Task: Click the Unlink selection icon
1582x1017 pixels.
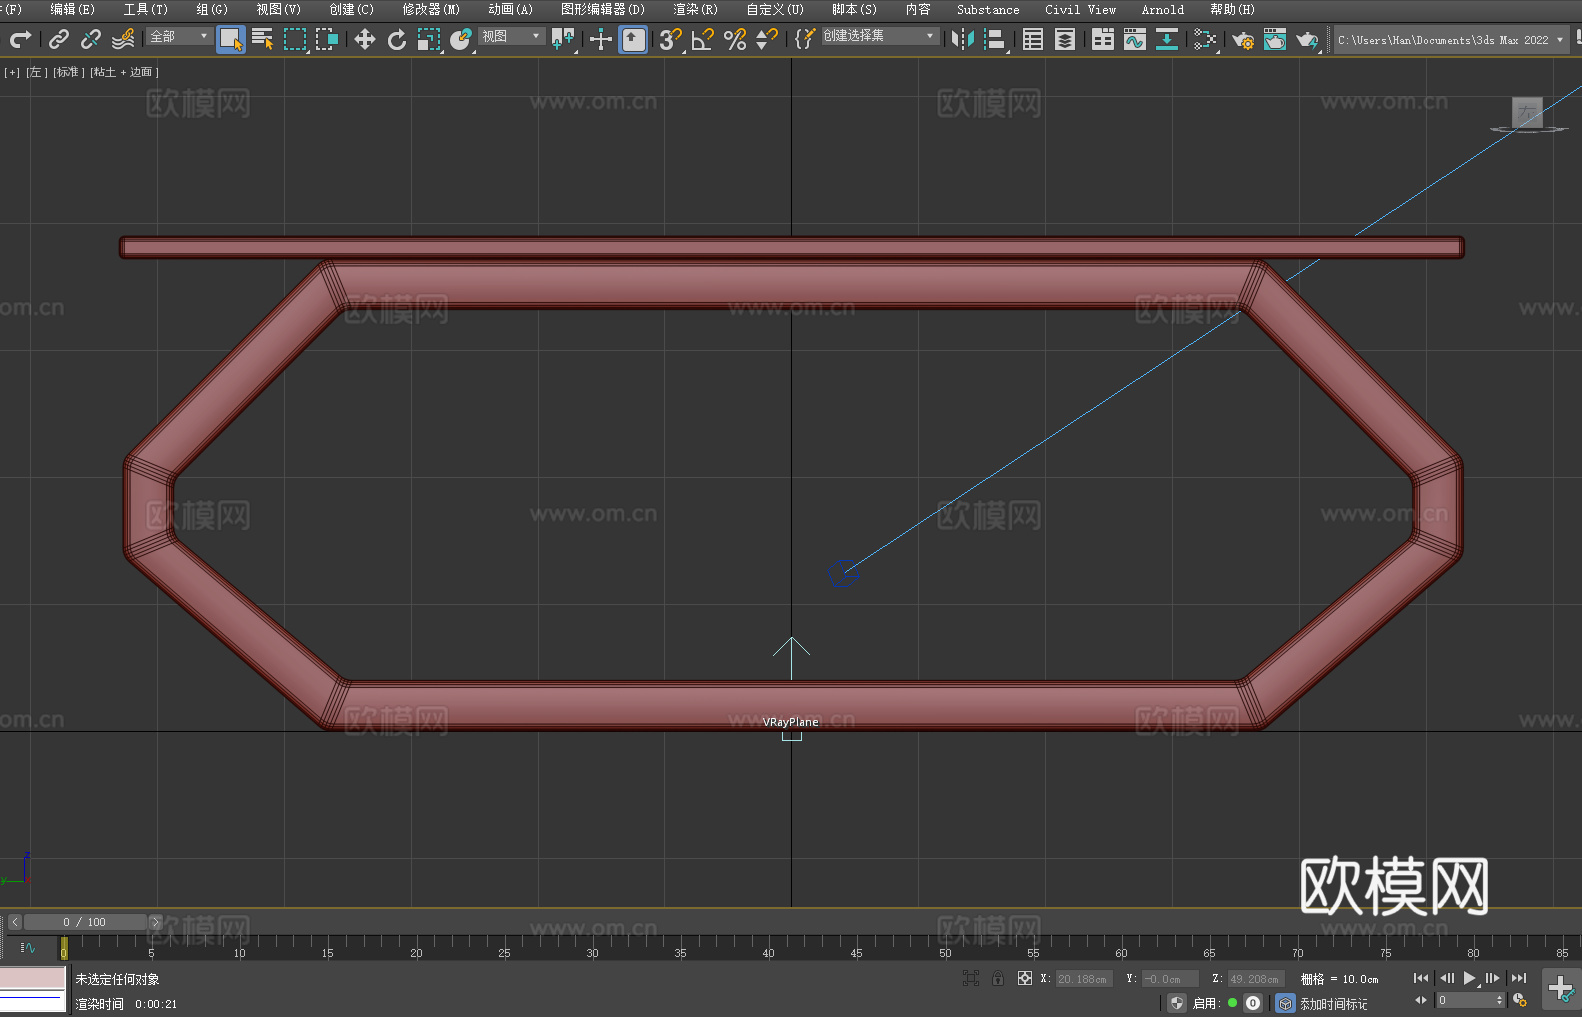Action: [91, 39]
